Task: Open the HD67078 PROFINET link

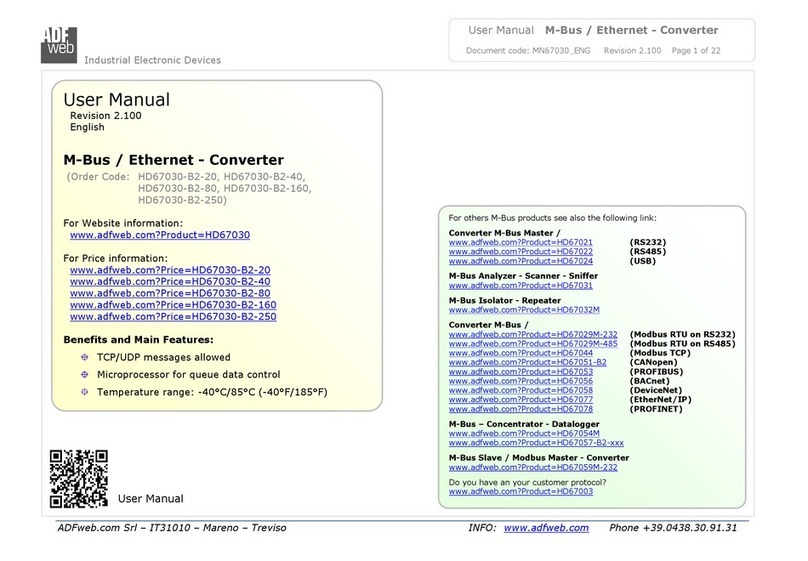Action: (520, 409)
